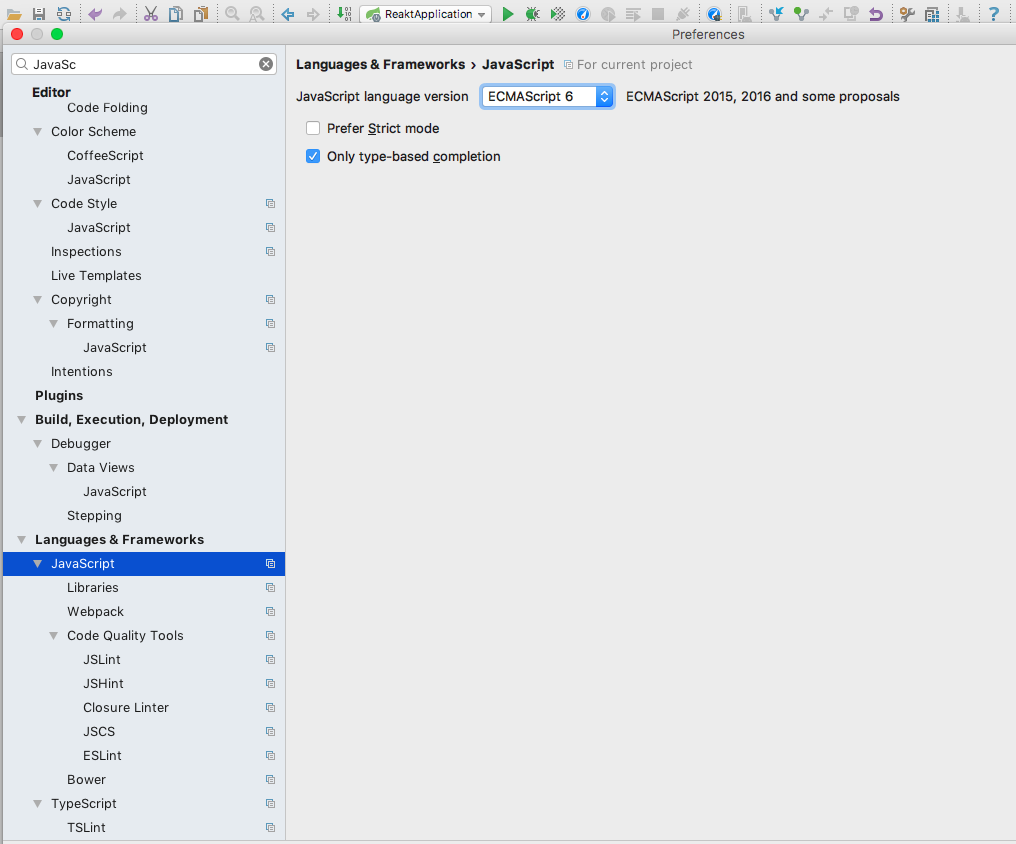Select the Editor section heading
The image size is (1016, 844).
[51, 92]
